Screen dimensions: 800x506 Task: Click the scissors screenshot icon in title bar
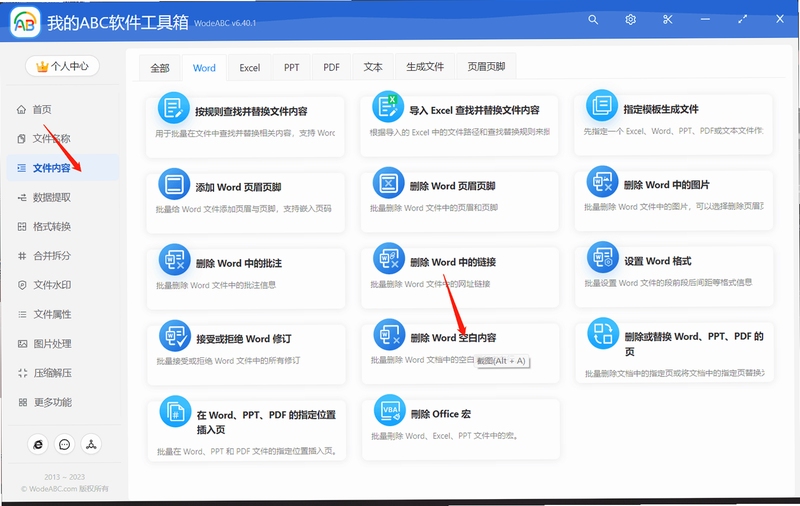point(667,19)
